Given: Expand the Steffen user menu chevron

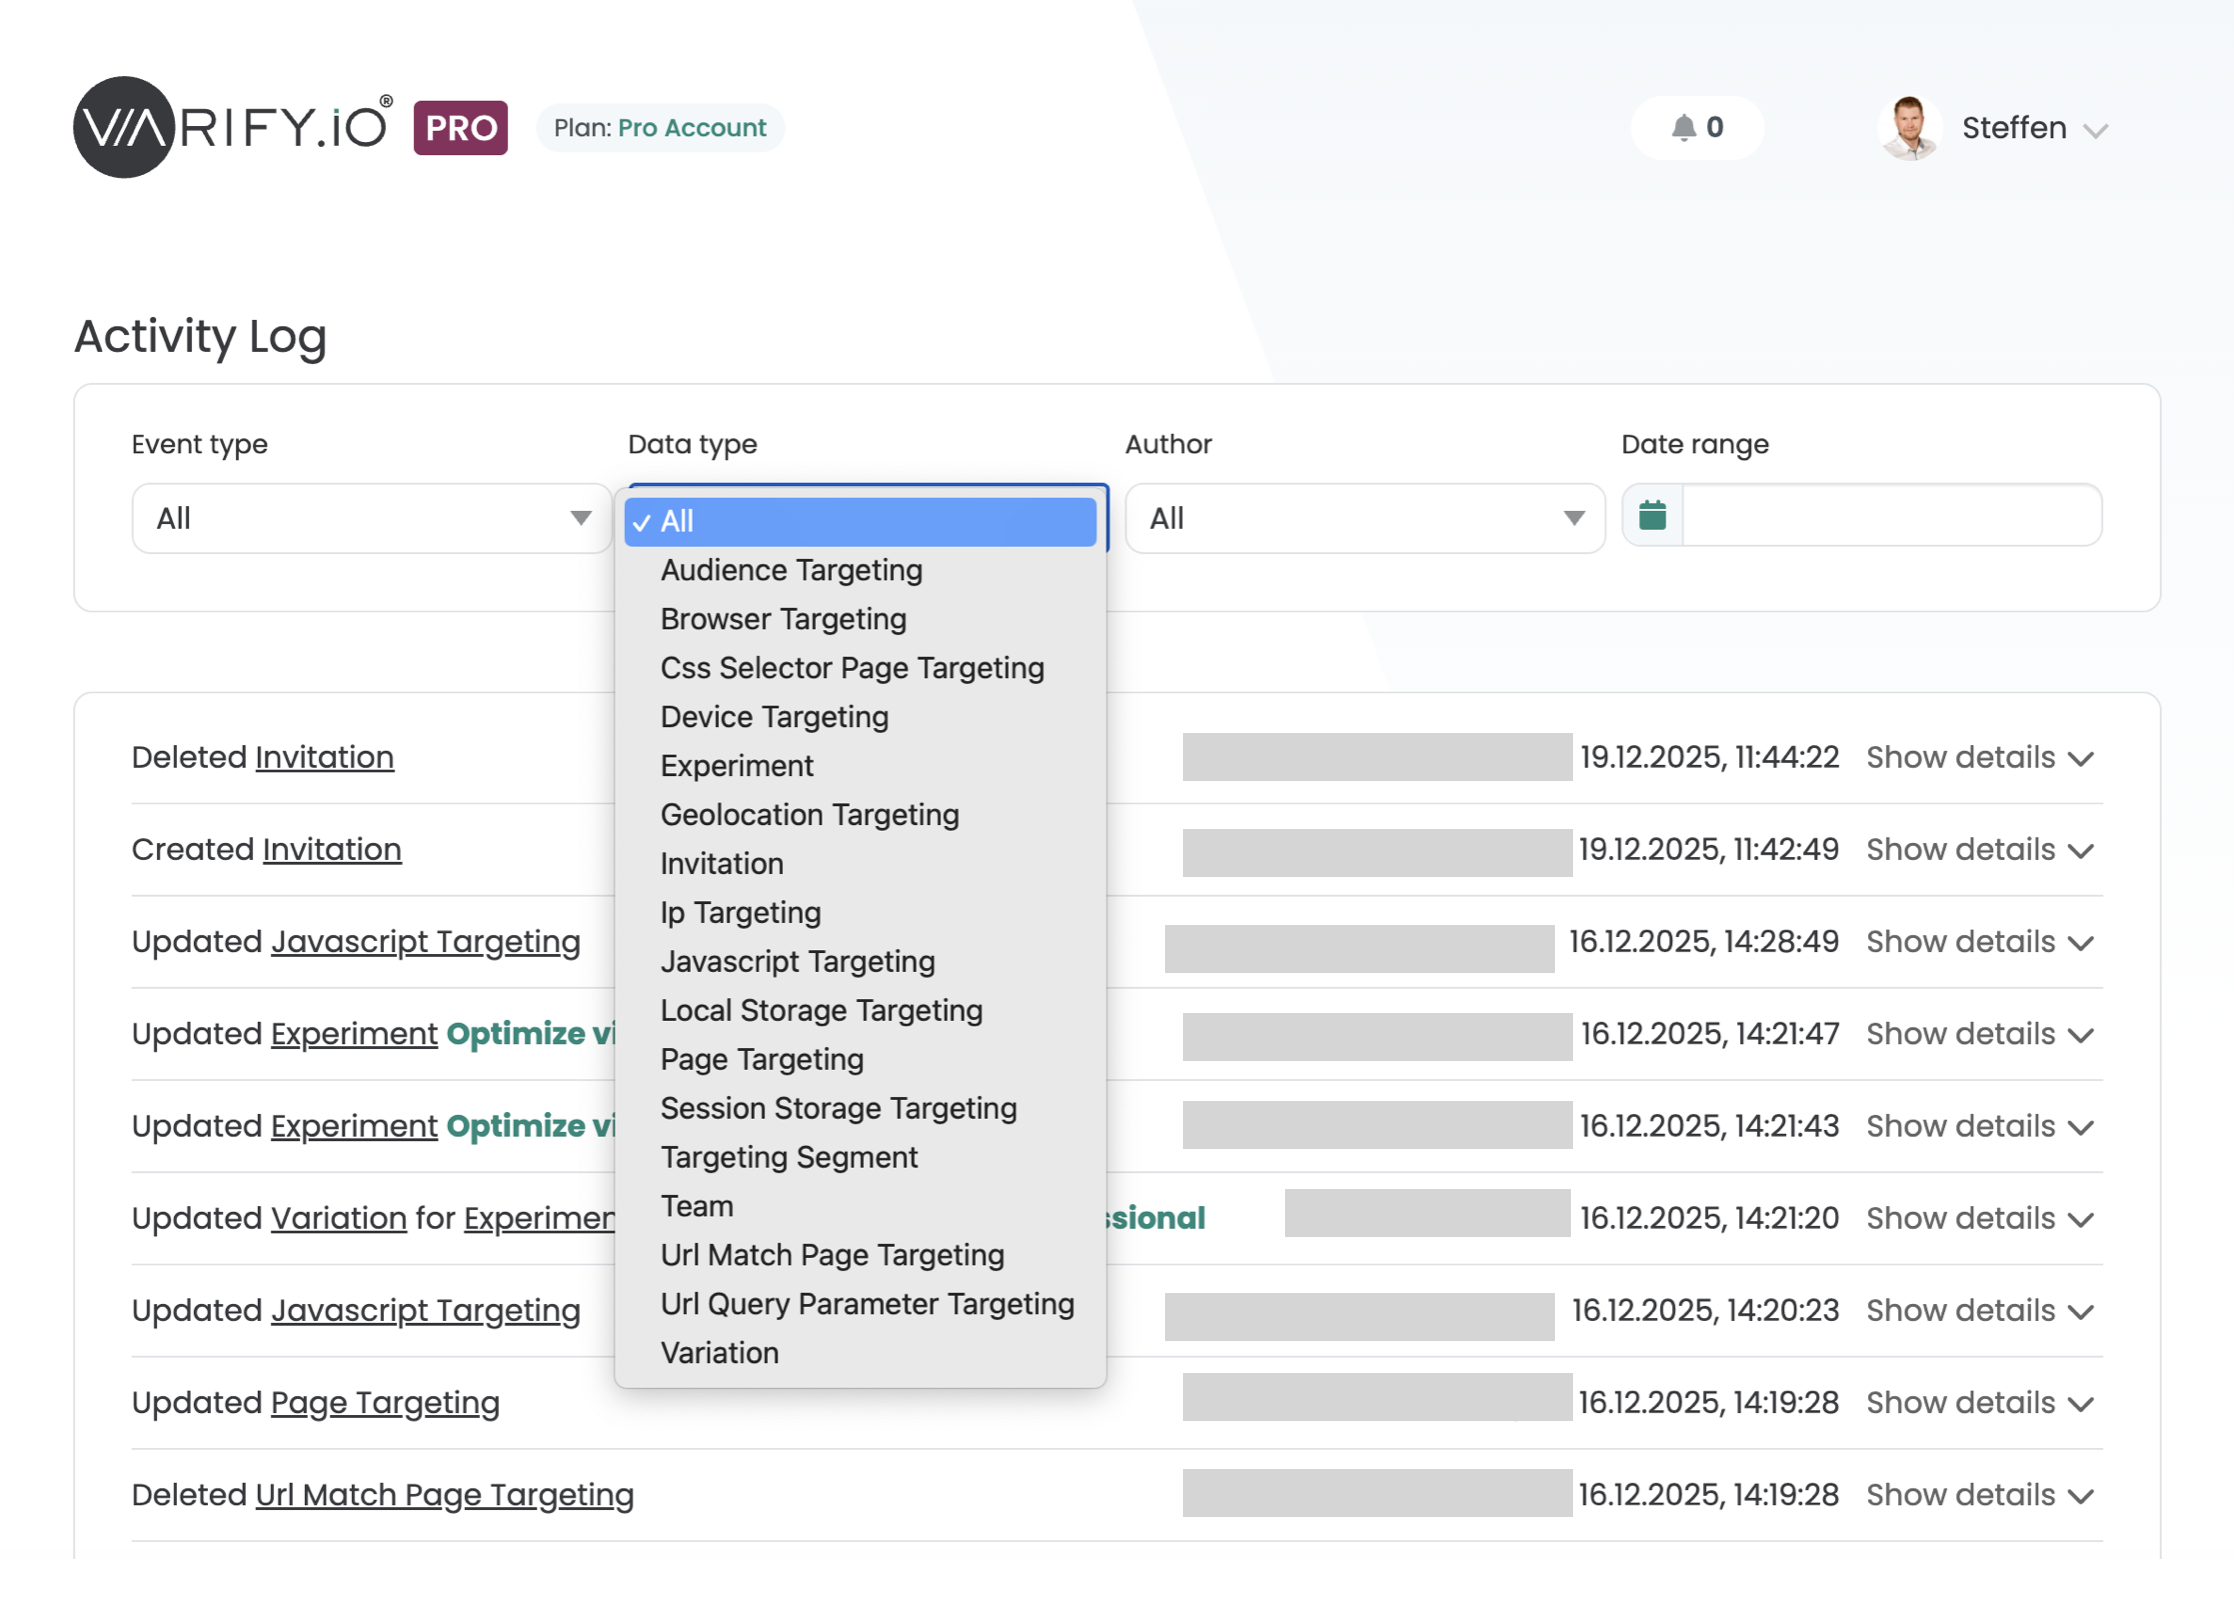Looking at the screenshot, I should [x=2095, y=131].
